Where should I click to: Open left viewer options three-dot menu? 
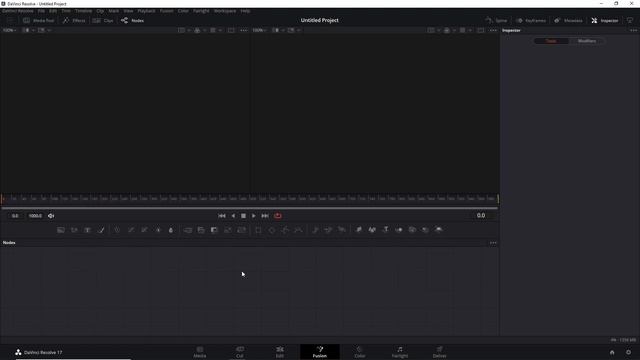(244, 30)
